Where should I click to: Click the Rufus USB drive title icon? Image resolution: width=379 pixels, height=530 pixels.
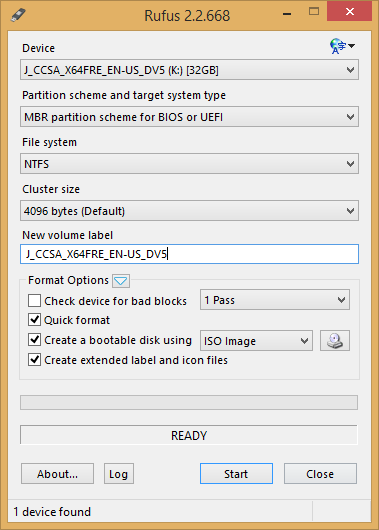point(18,15)
